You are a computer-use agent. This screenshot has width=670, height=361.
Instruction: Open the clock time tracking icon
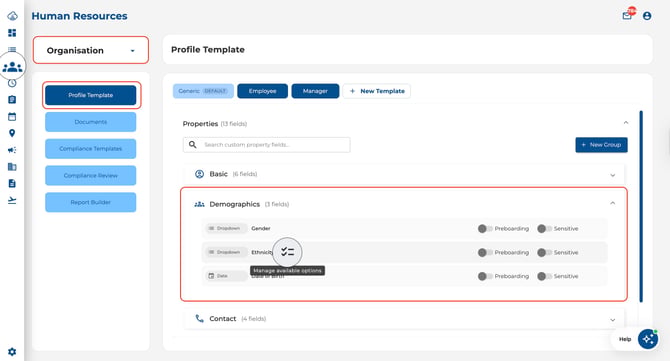coord(12,83)
